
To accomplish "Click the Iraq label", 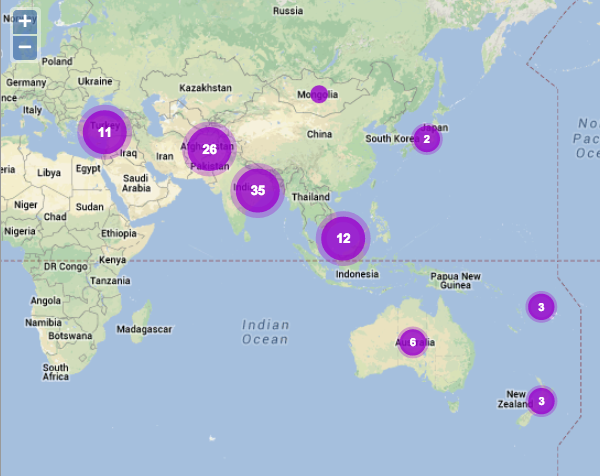I will (129, 153).
